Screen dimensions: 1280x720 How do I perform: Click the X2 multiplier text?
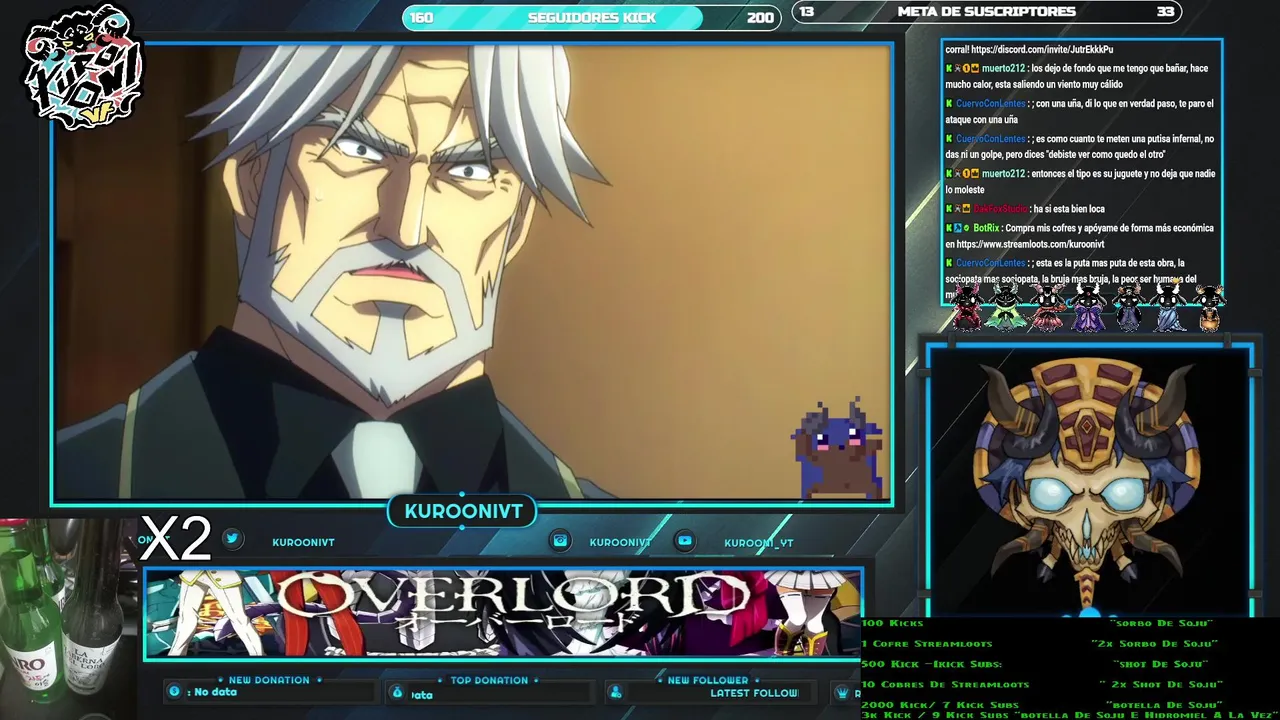pos(176,538)
